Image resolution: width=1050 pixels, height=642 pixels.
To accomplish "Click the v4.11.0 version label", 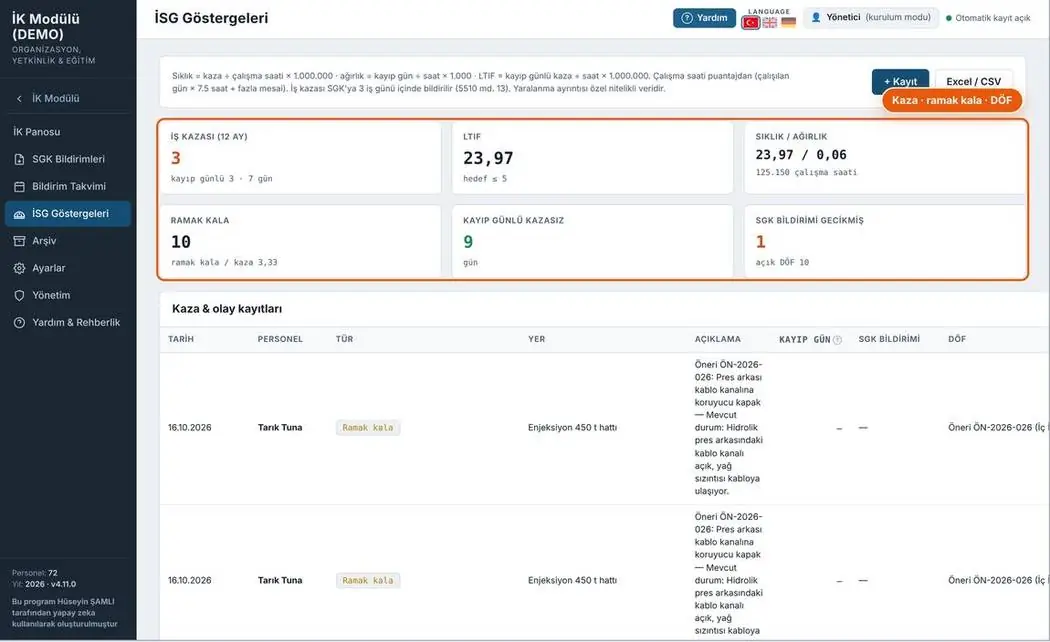I will pos(63,584).
